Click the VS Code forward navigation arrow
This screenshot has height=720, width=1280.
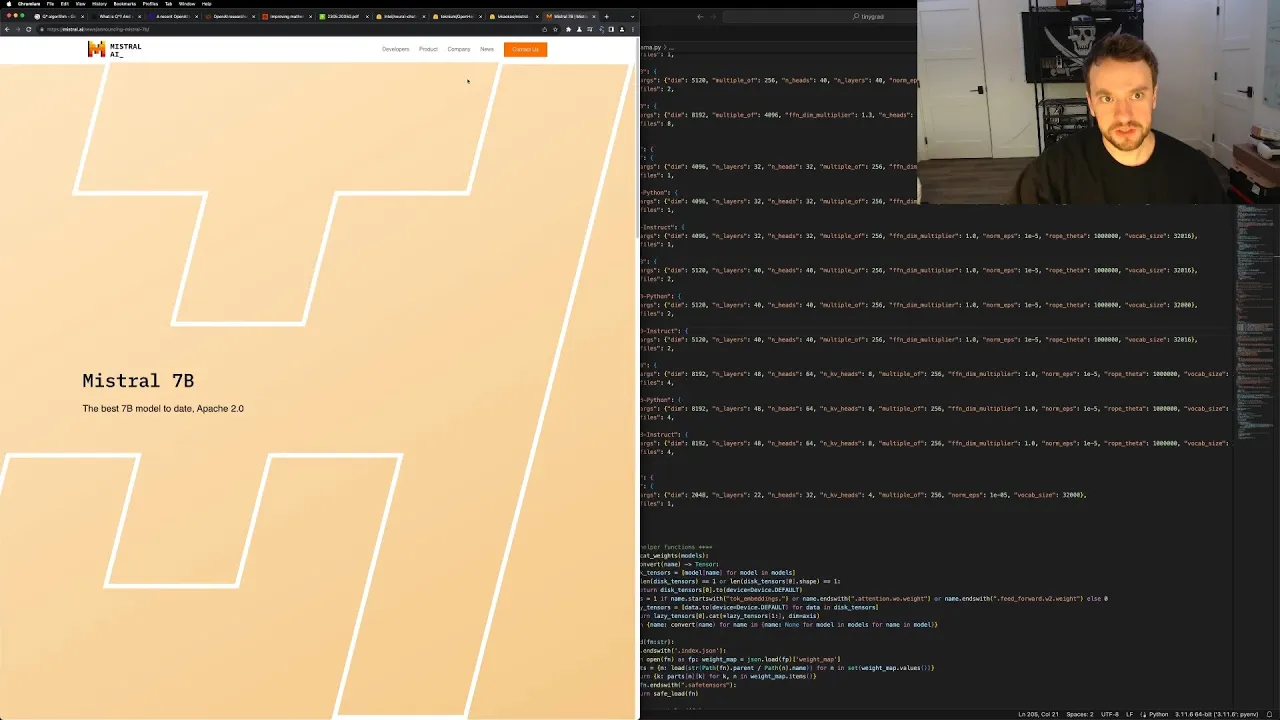pos(712,16)
